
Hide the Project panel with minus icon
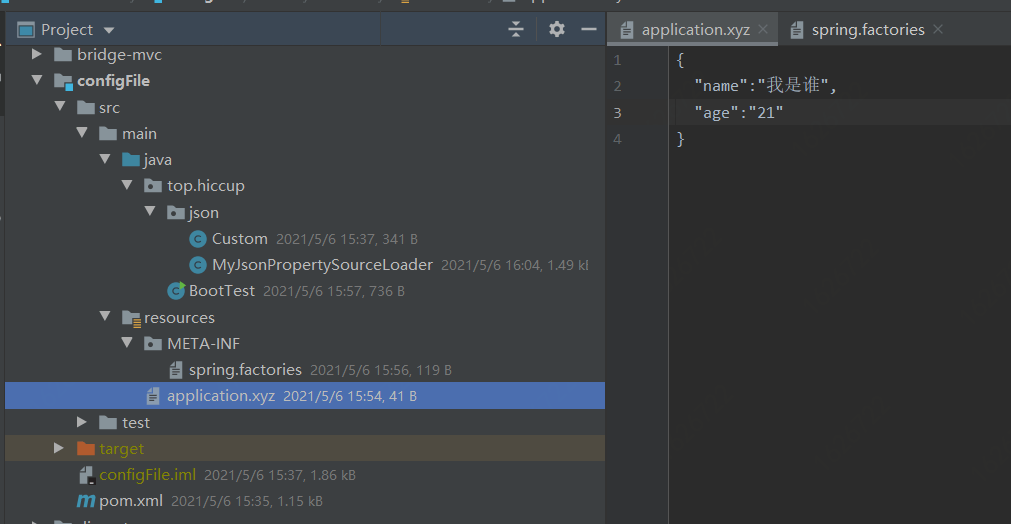click(x=589, y=29)
